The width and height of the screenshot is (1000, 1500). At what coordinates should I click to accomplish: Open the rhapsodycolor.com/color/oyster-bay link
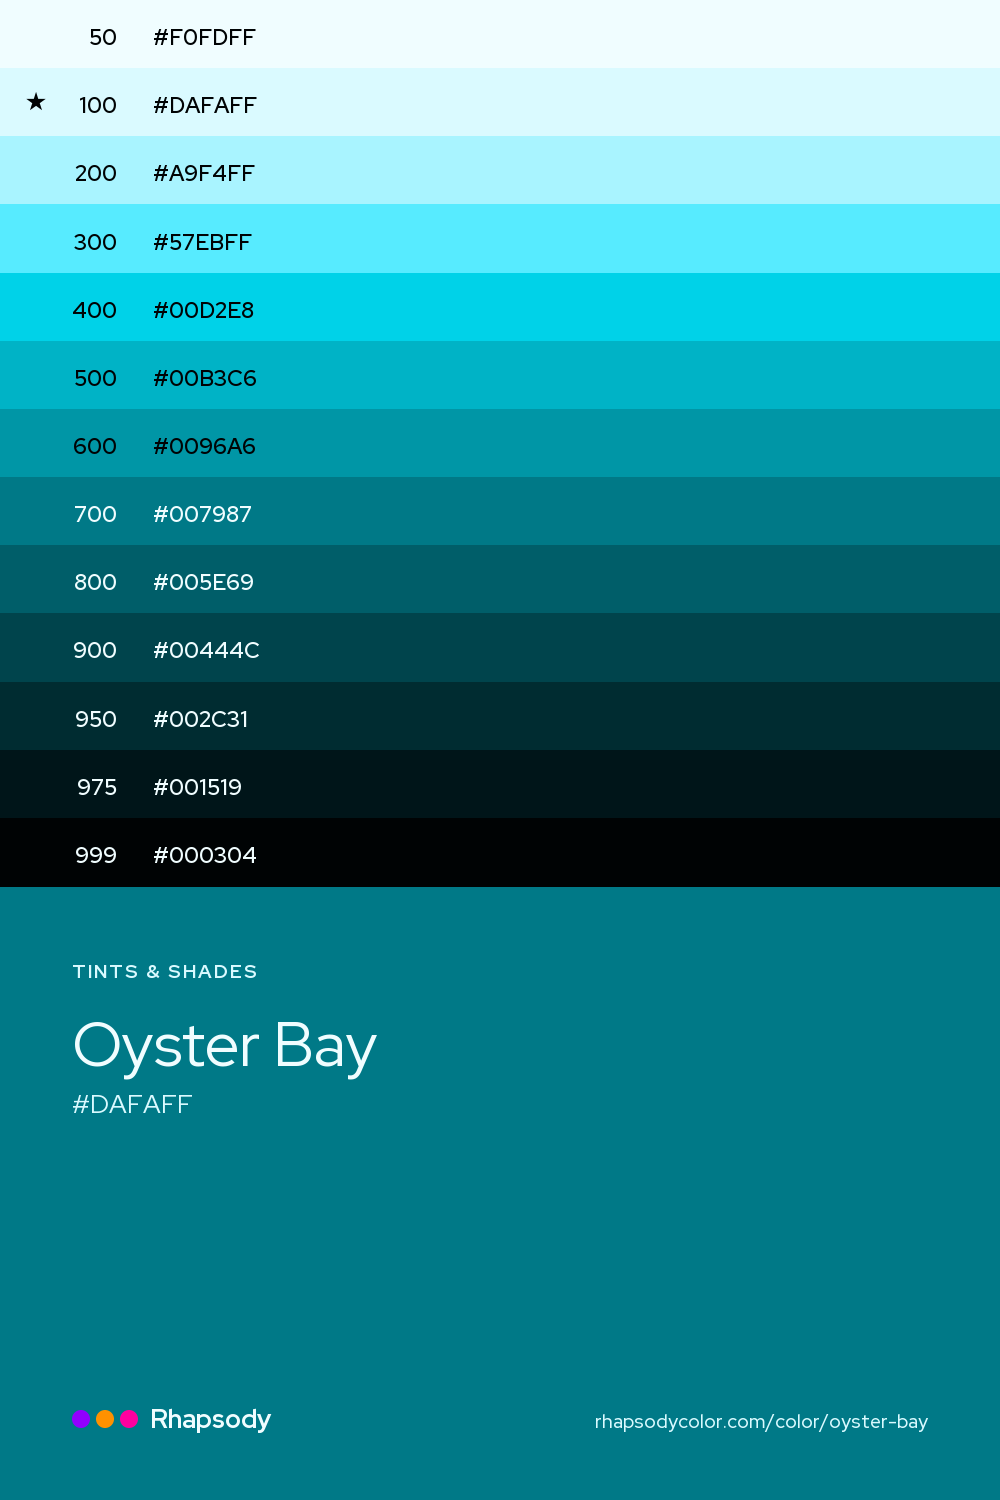761,1422
